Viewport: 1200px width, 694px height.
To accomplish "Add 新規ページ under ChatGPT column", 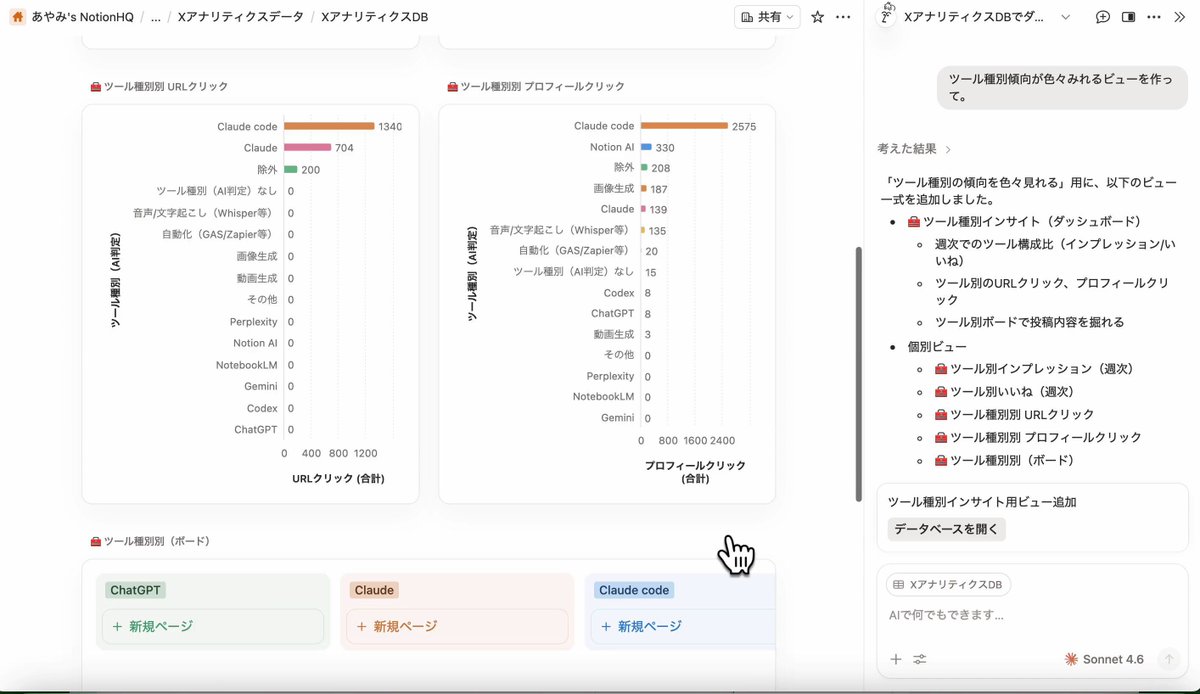I will pyautogui.click(x=213, y=626).
